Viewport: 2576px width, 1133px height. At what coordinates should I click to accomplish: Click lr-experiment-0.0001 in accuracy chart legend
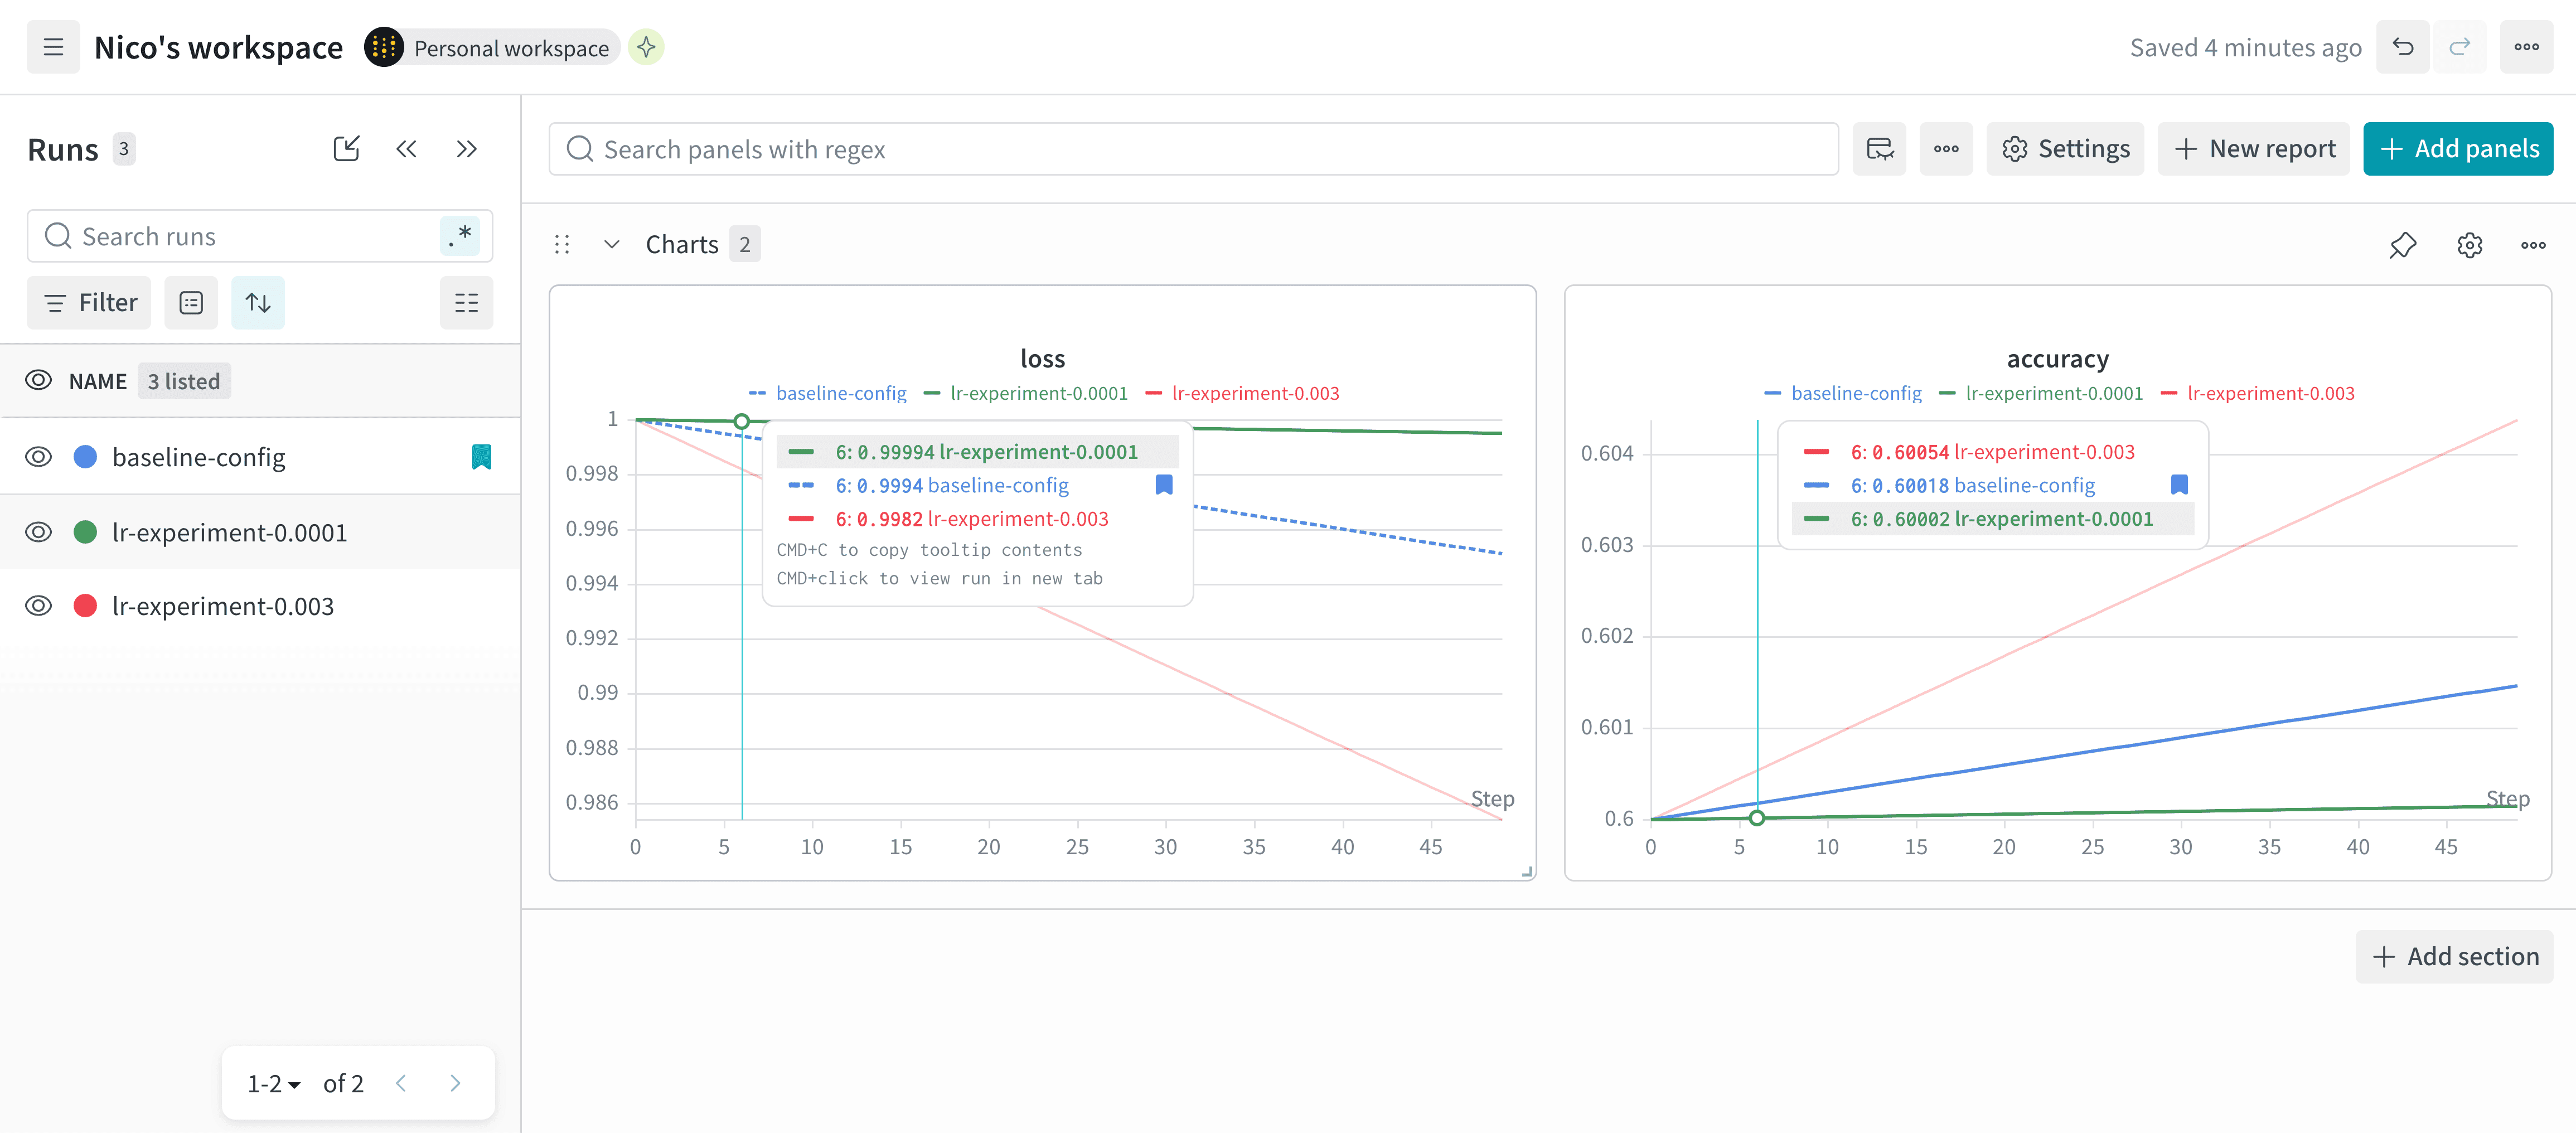[2040, 393]
